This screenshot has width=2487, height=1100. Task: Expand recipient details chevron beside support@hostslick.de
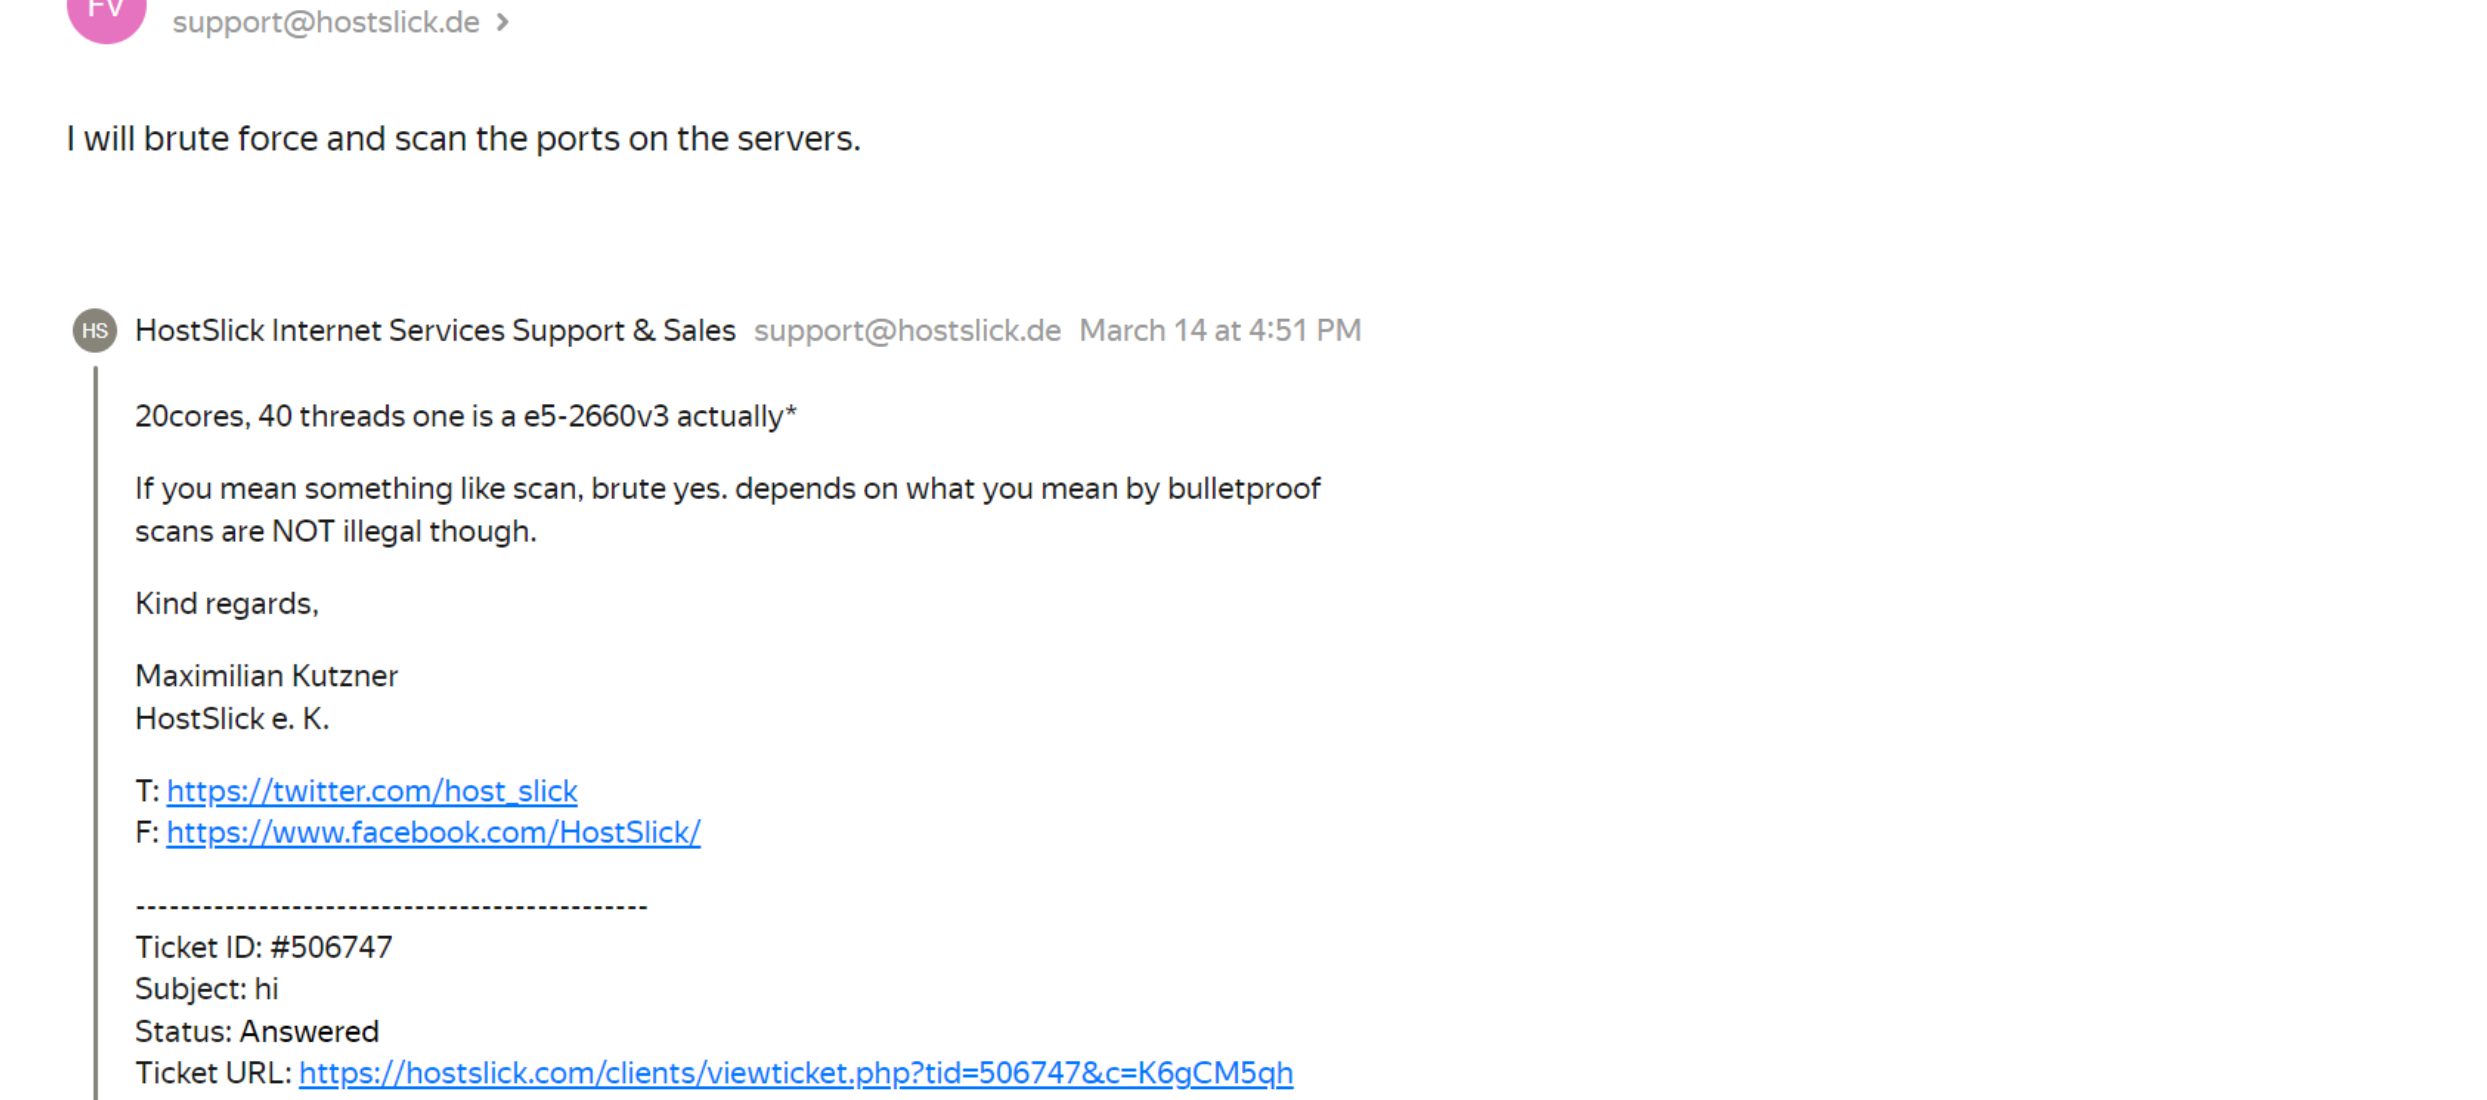point(503,22)
